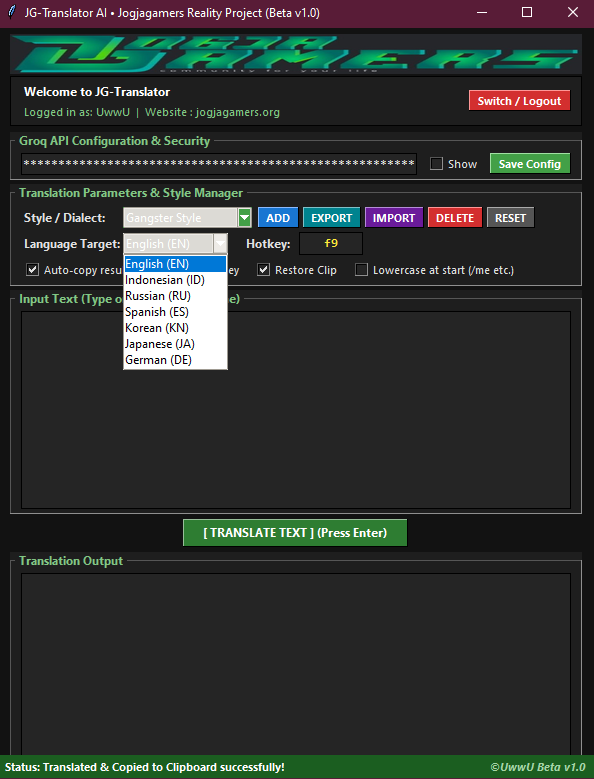Close the JG-Translator window
Screen dimensions: 594x779
pos(572,12)
